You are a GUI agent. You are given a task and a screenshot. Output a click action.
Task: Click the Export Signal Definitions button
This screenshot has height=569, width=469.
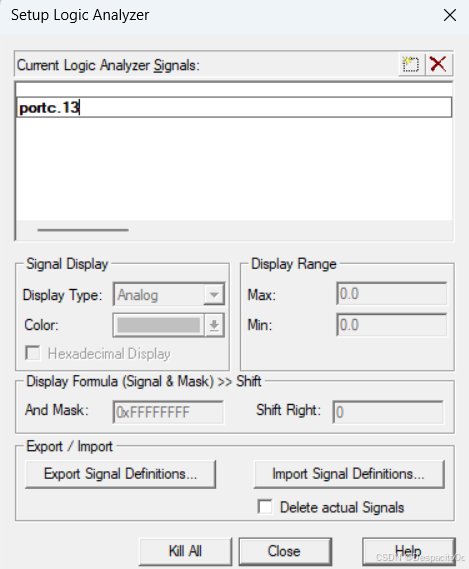pyautogui.click(x=121, y=474)
